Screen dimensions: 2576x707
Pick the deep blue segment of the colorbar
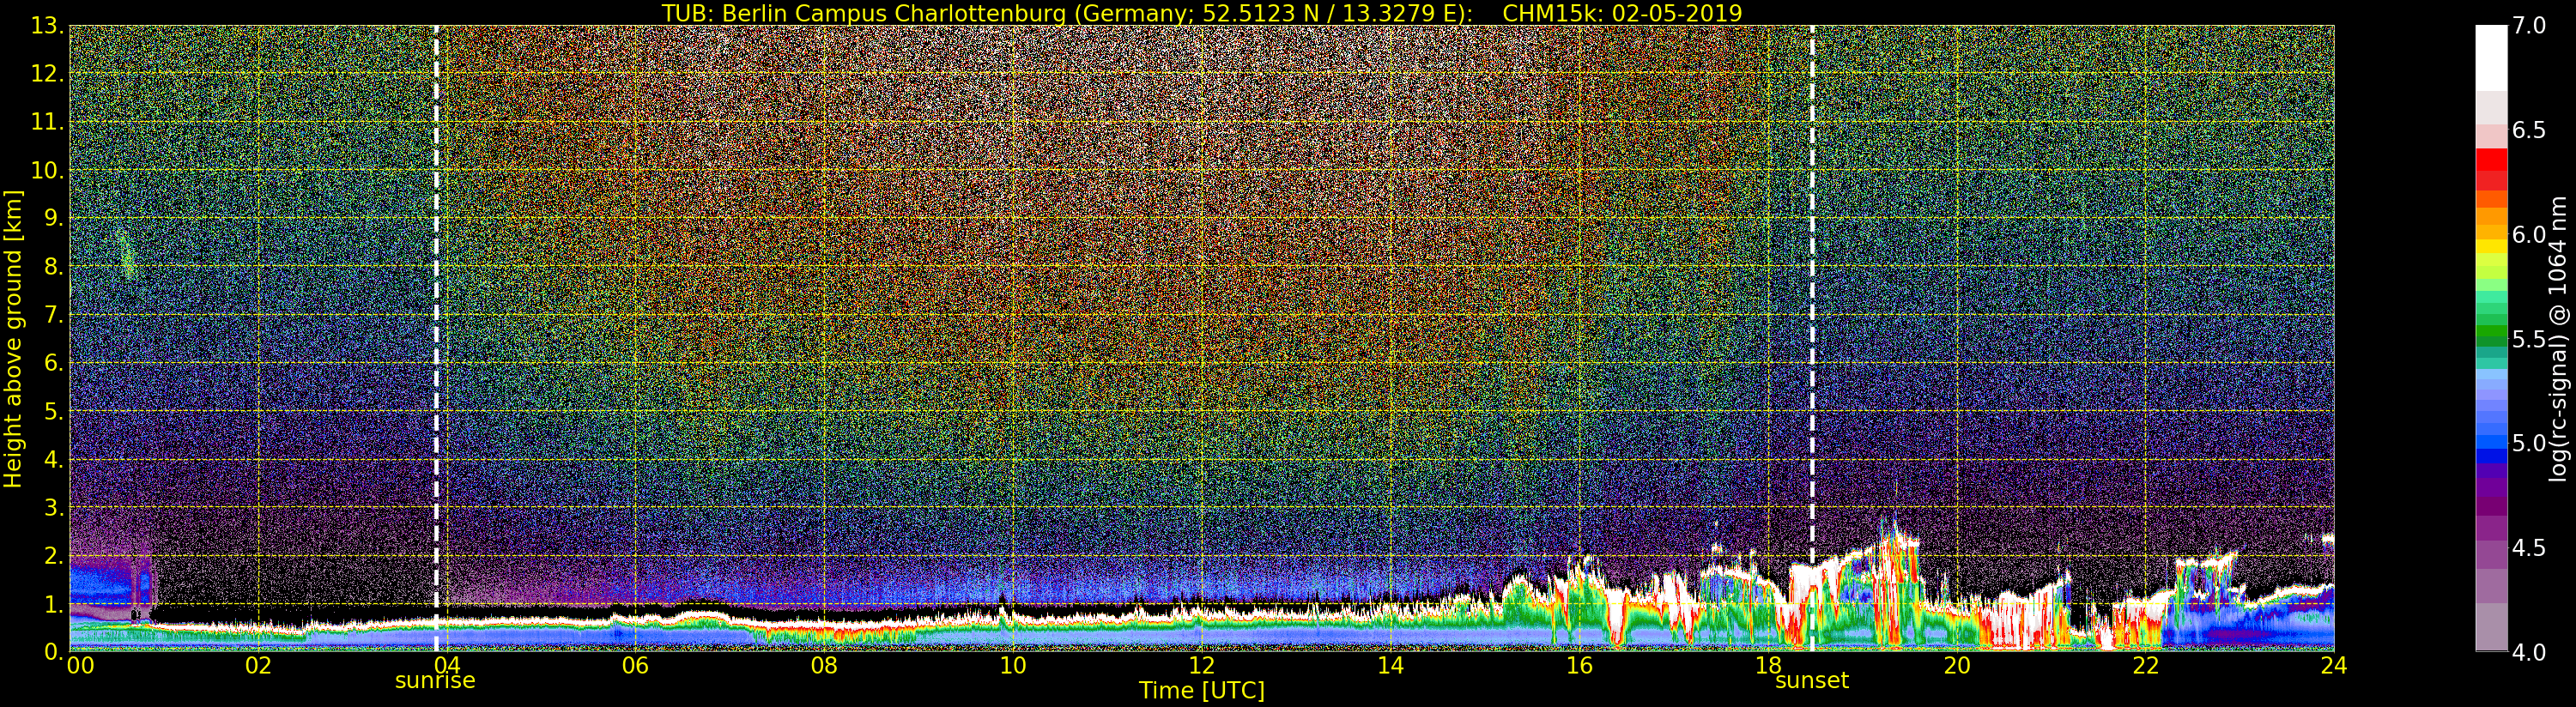(2491, 457)
